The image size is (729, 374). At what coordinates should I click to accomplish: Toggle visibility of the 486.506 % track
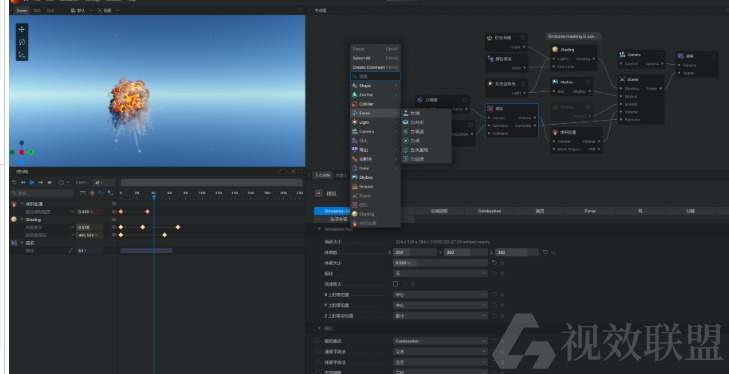pyautogui.click(x=114, y=235)
